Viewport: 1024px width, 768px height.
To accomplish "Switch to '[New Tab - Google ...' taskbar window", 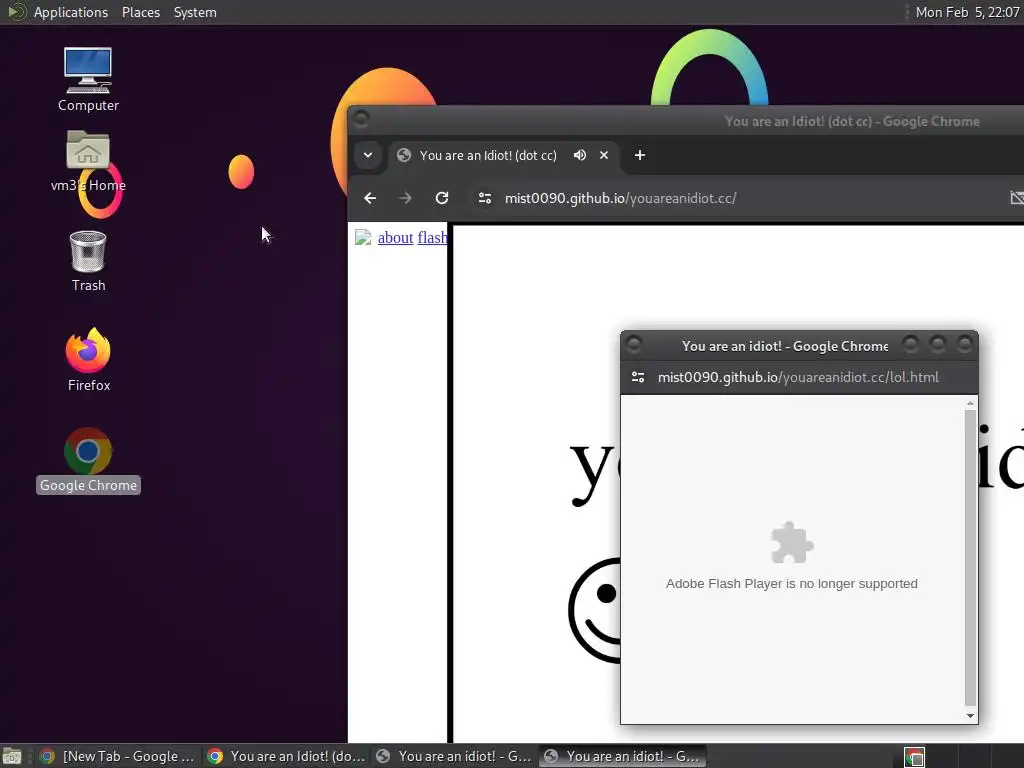I will (x=118, y=756).
